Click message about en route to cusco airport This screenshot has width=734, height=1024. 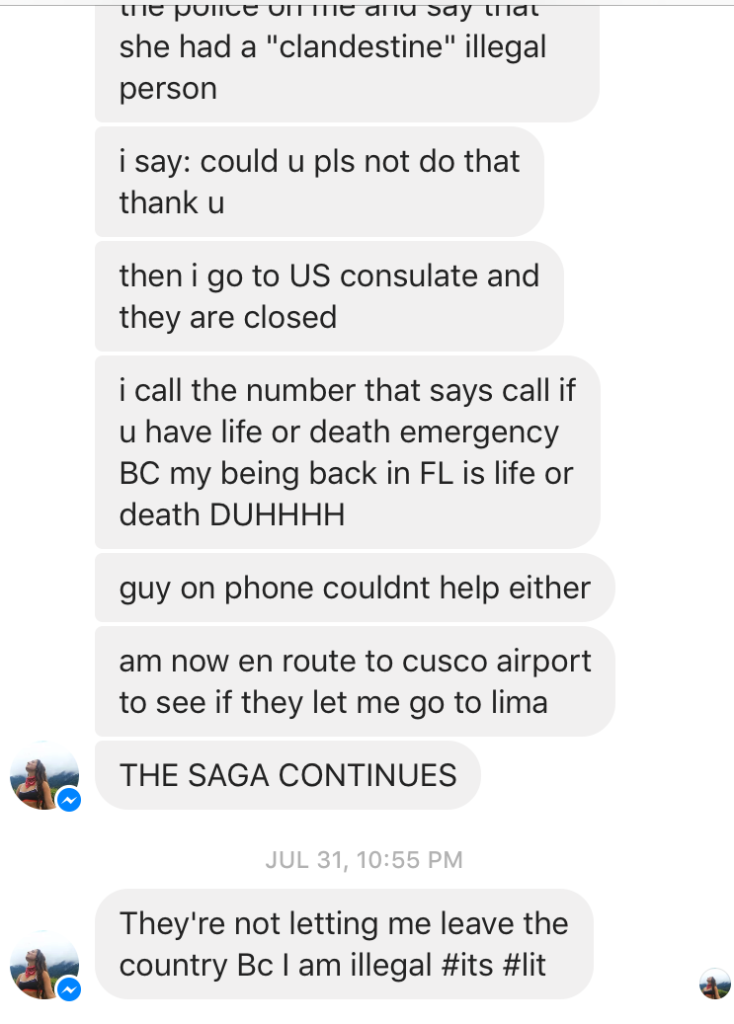point(355,681)
